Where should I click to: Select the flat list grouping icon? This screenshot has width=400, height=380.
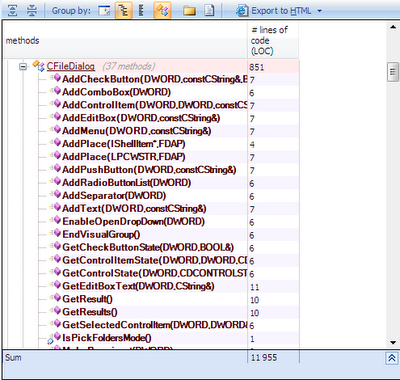(141, 11)
